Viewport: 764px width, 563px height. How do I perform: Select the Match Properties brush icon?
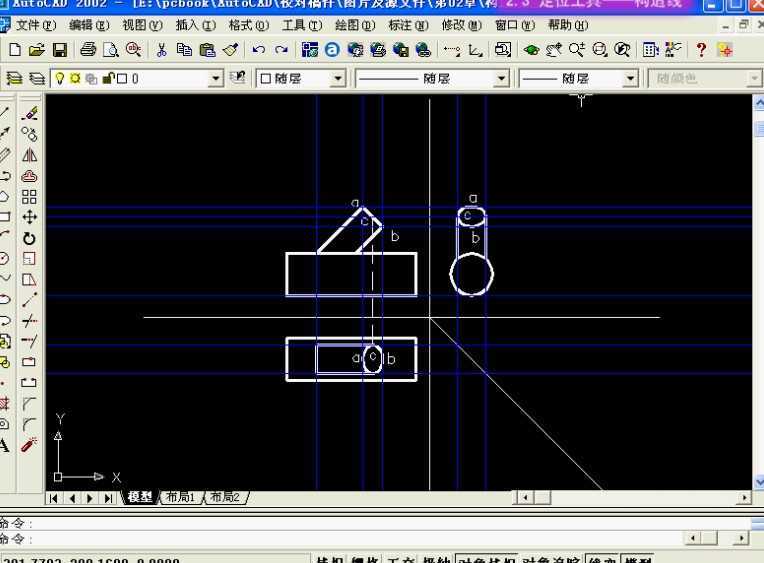click(x=230, y=50)
